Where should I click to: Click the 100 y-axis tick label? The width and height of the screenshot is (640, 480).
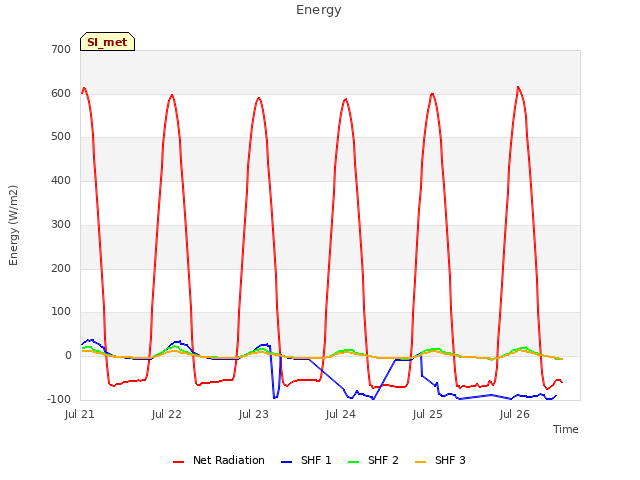(61, 312)
